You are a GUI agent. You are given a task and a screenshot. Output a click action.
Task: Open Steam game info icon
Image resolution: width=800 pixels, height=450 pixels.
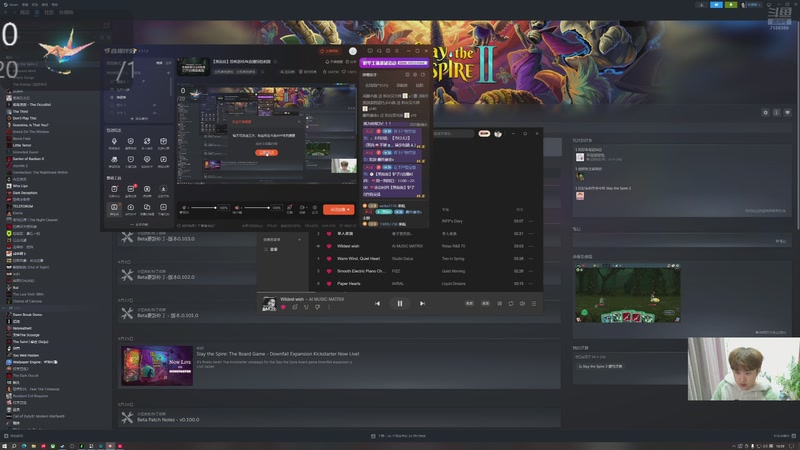[777, 112]
